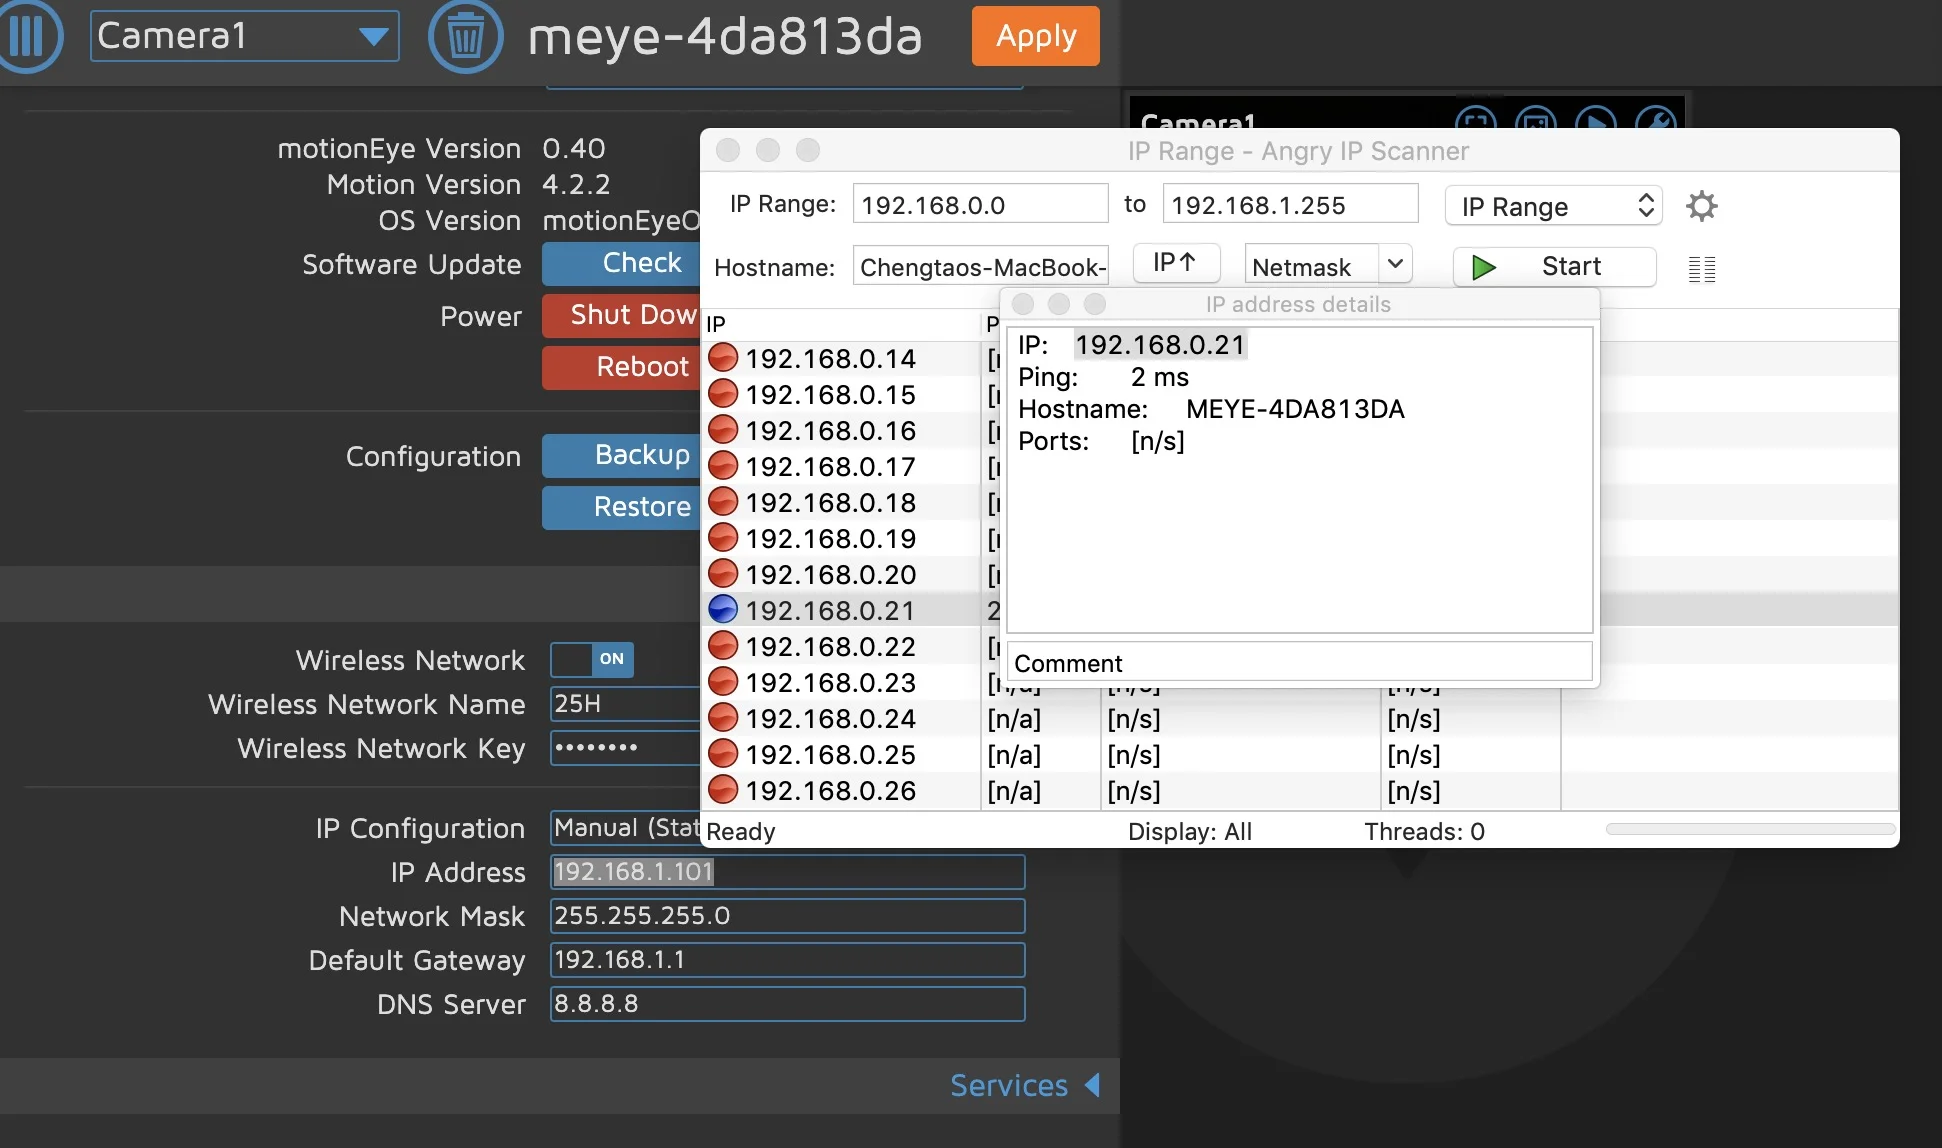The height and width of the screenshot is (1148, 1942).
Task: Click the red status icon for 192.168.0.23
Action: point(723,682)
